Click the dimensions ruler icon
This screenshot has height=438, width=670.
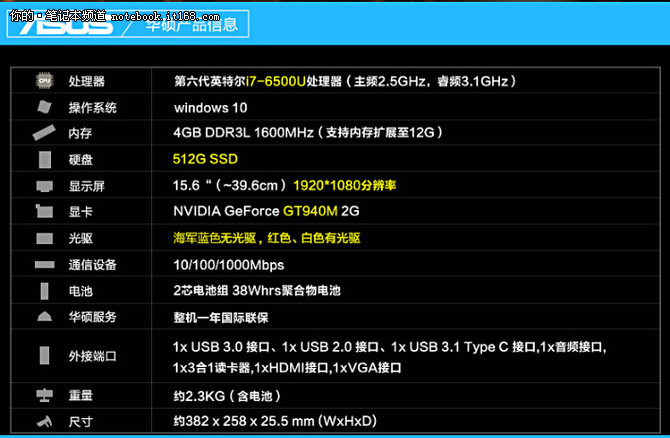[44, 421]
